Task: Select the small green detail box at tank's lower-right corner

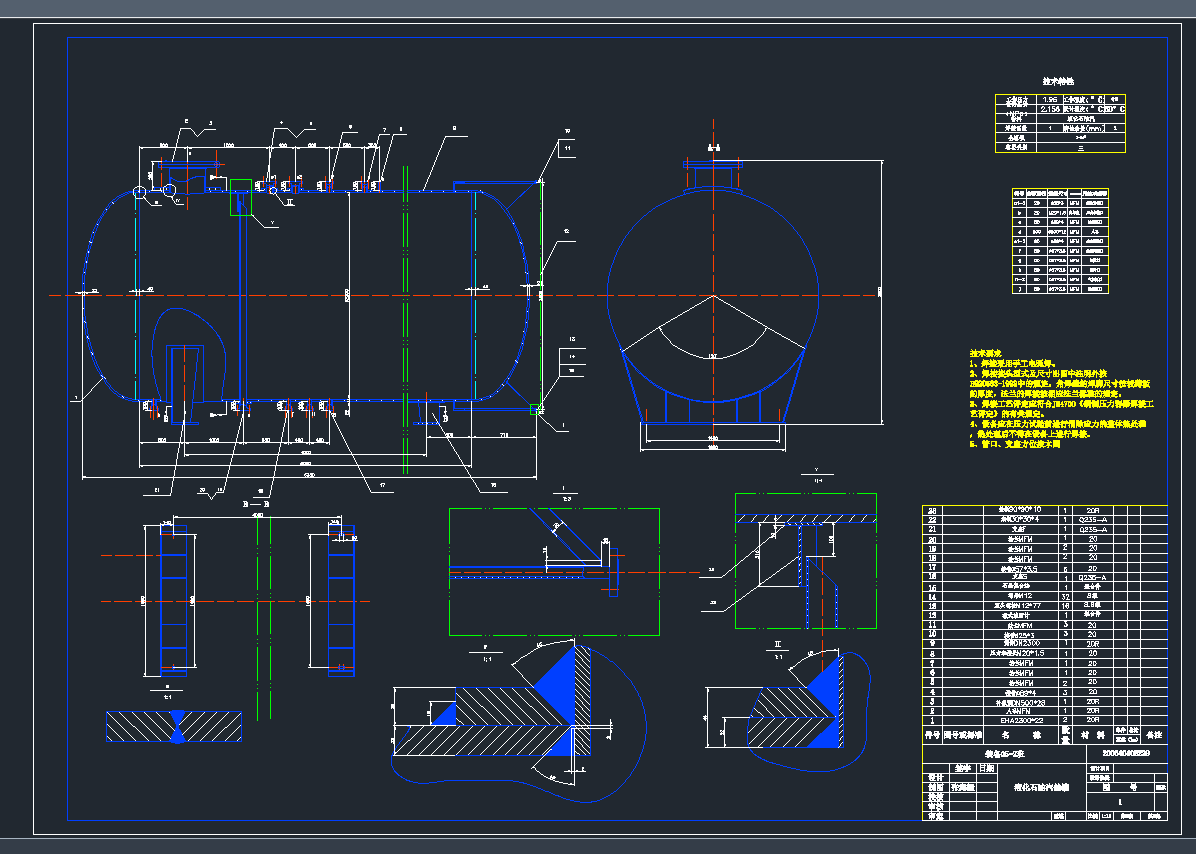Action: point(536,408)
